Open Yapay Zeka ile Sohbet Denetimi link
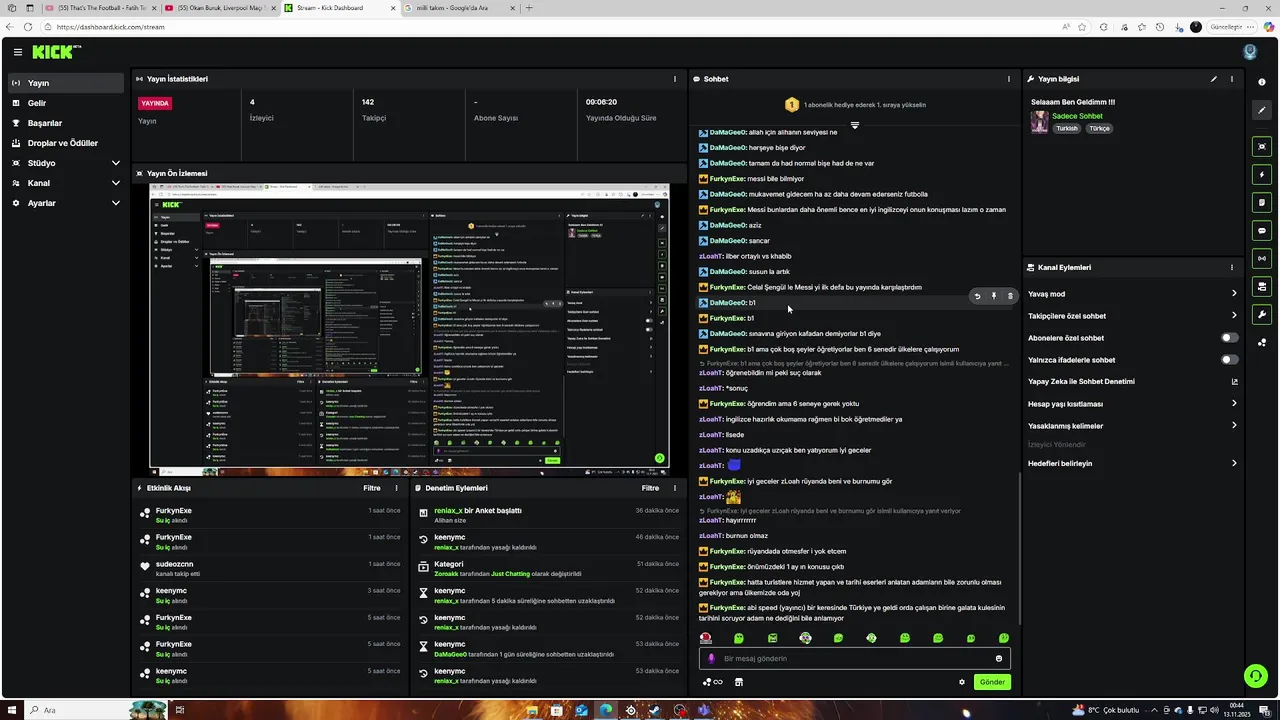The width and height of the screenshot is (1280, 720). click(1133, 382)
